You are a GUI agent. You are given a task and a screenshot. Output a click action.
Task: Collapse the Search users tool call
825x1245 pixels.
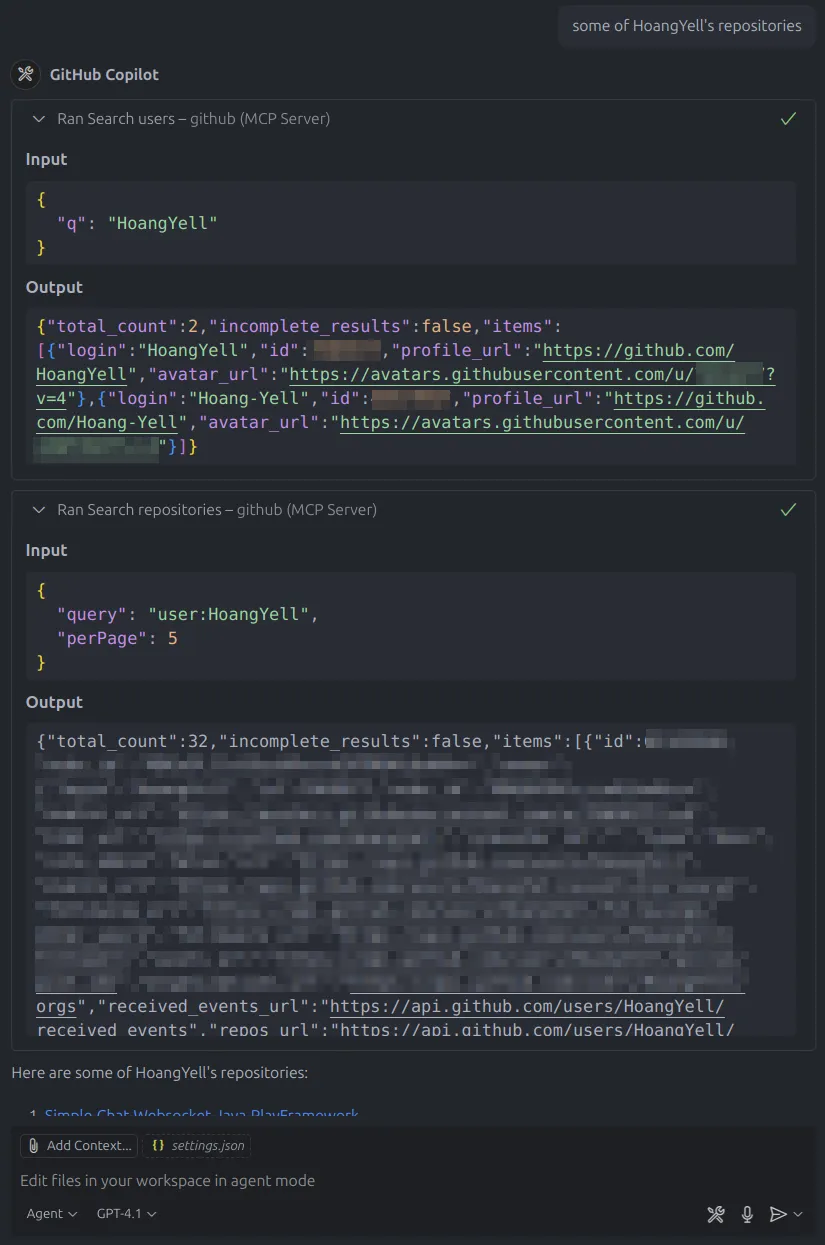(x=39, y=119)
